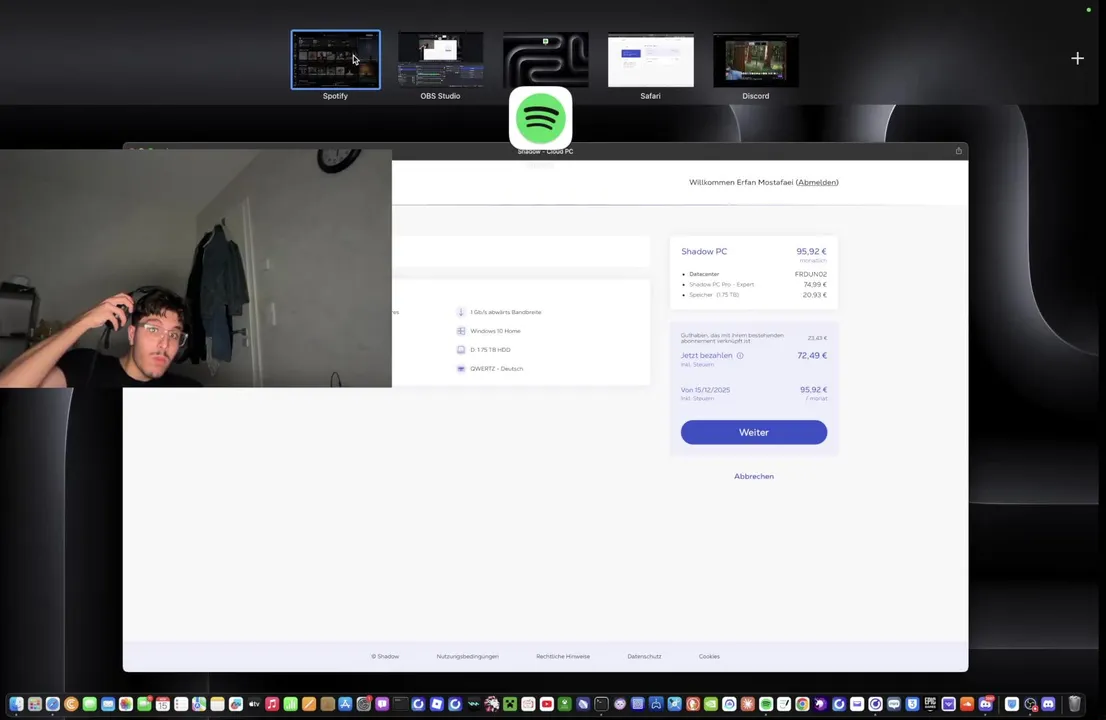Click the Windows 10 Home spec row
The width and height of the screenshot is (1106, 720).
click(489, 331)
